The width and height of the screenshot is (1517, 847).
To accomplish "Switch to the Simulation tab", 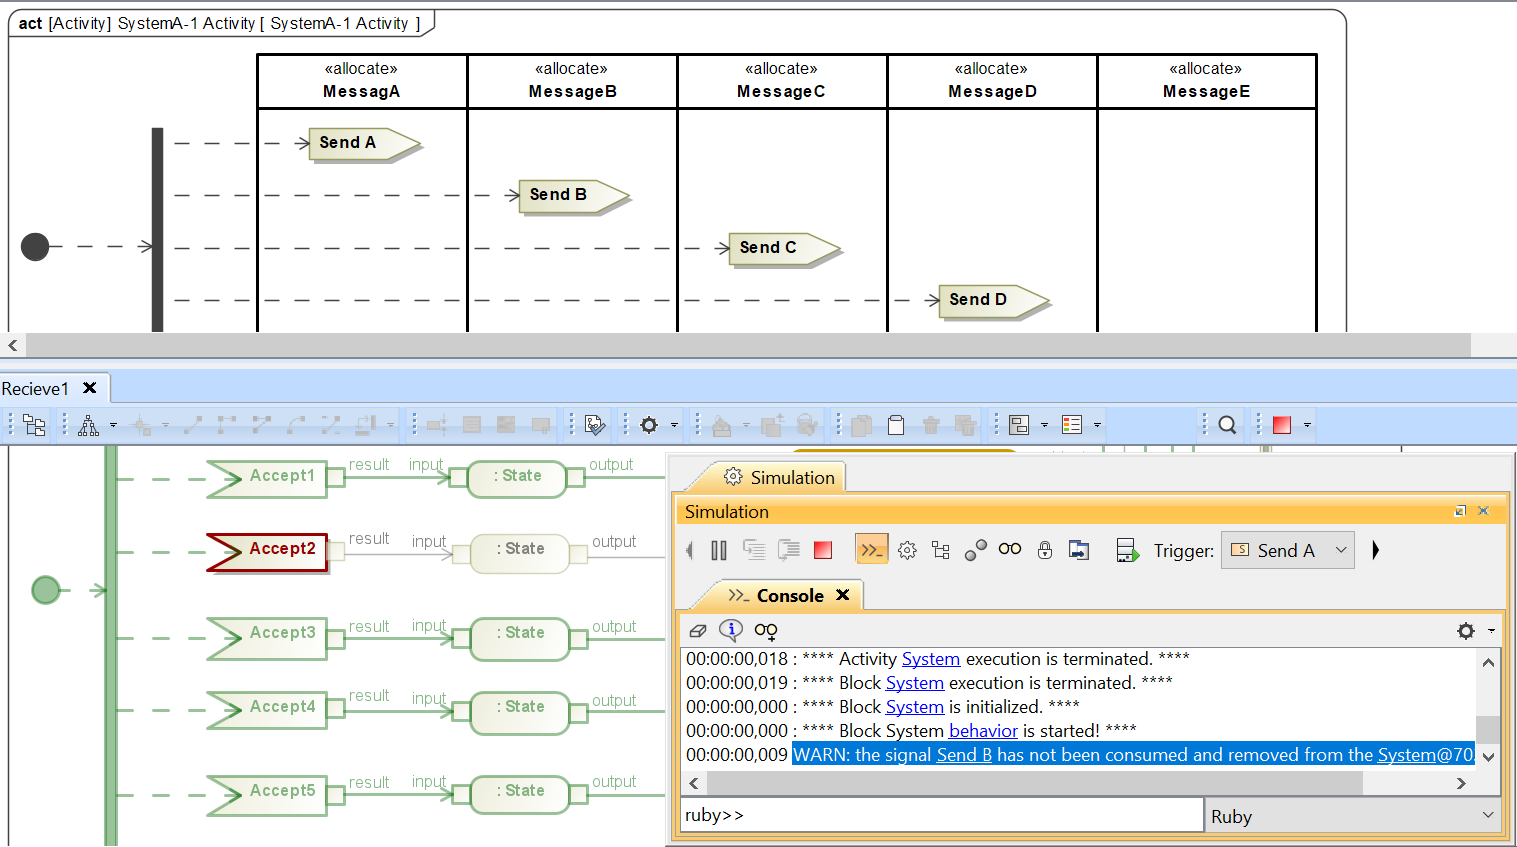I will click(791, 478).
